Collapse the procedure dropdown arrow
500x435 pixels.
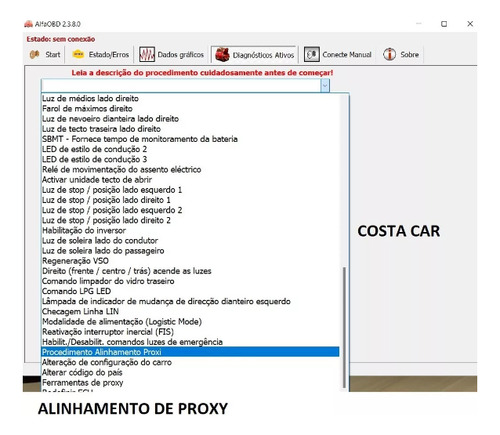pos(325,86)
